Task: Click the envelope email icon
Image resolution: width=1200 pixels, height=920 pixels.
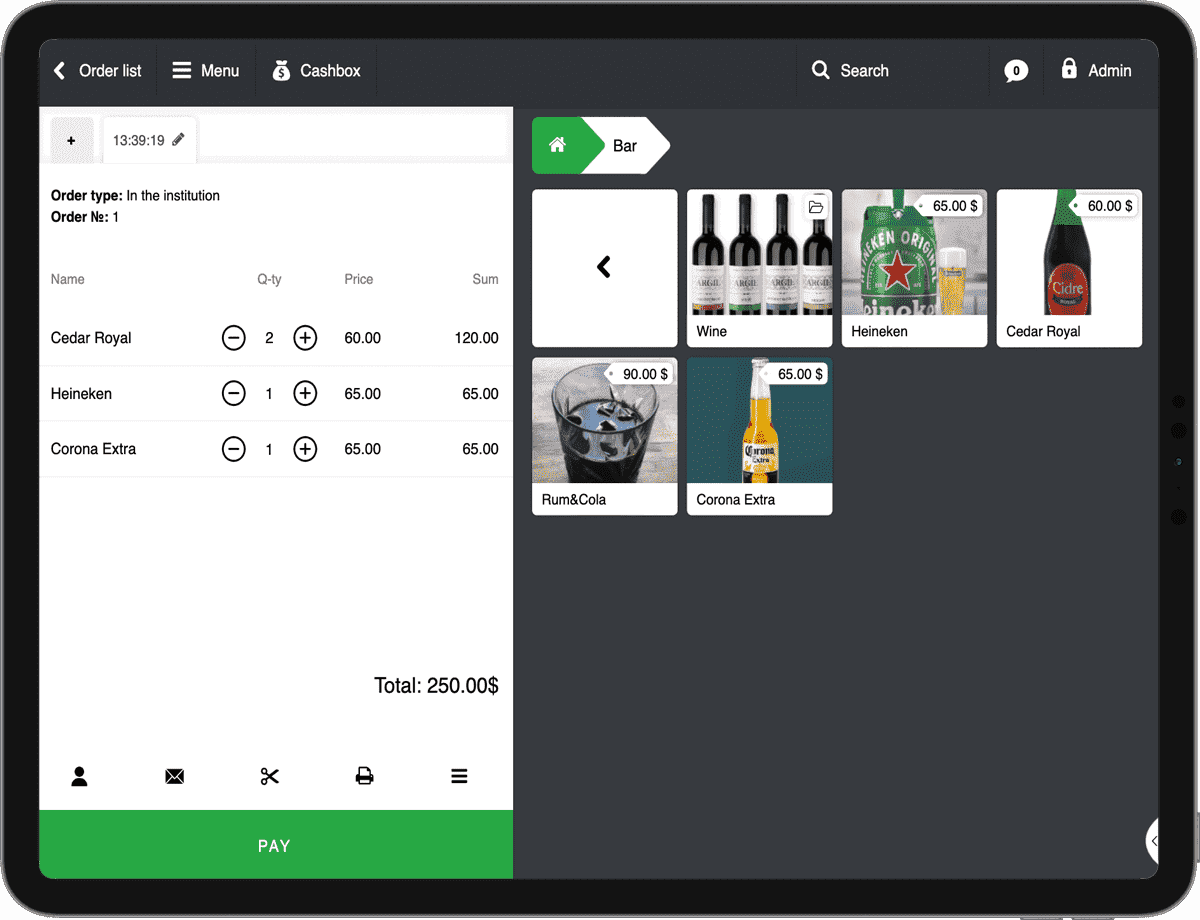Action: tap(174, 776)
